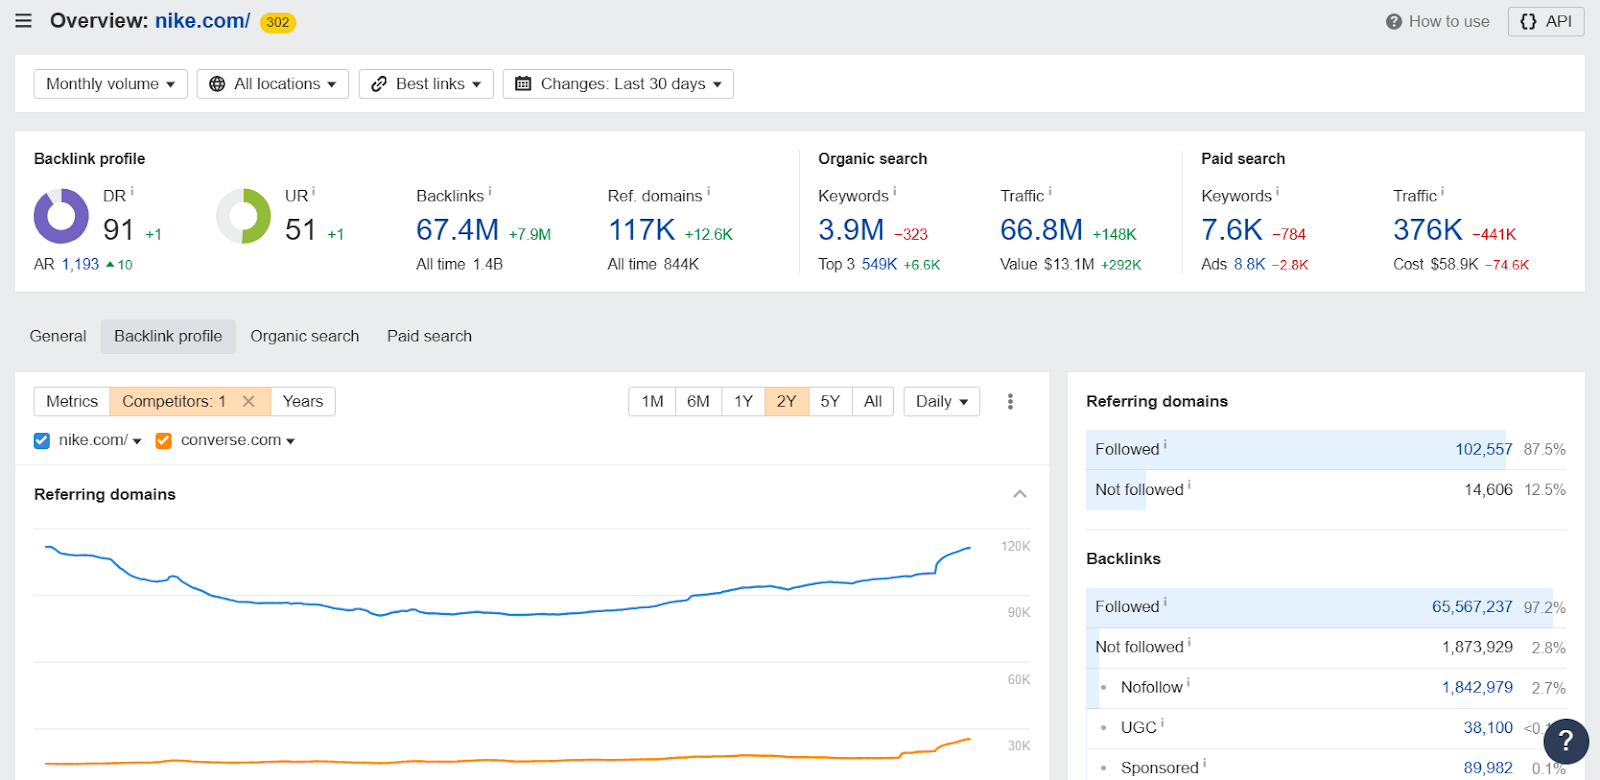Image resolution: width=1600 pixels, height=780 pixels.
Task: Open the 66.8M organic traffic report
Action: 1041,230
